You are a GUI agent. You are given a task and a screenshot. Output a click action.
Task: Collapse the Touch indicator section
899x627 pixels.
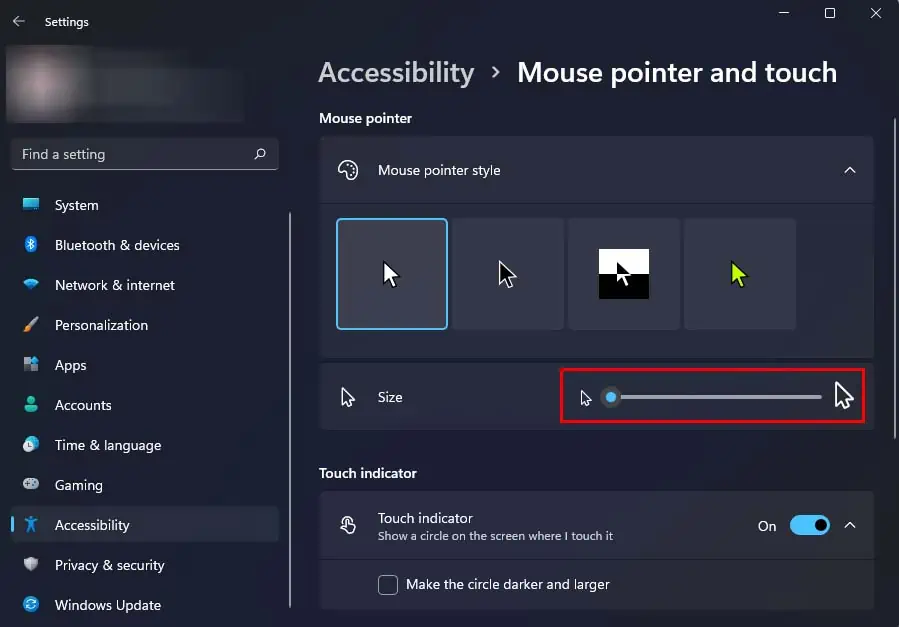[x=850, y=525]
